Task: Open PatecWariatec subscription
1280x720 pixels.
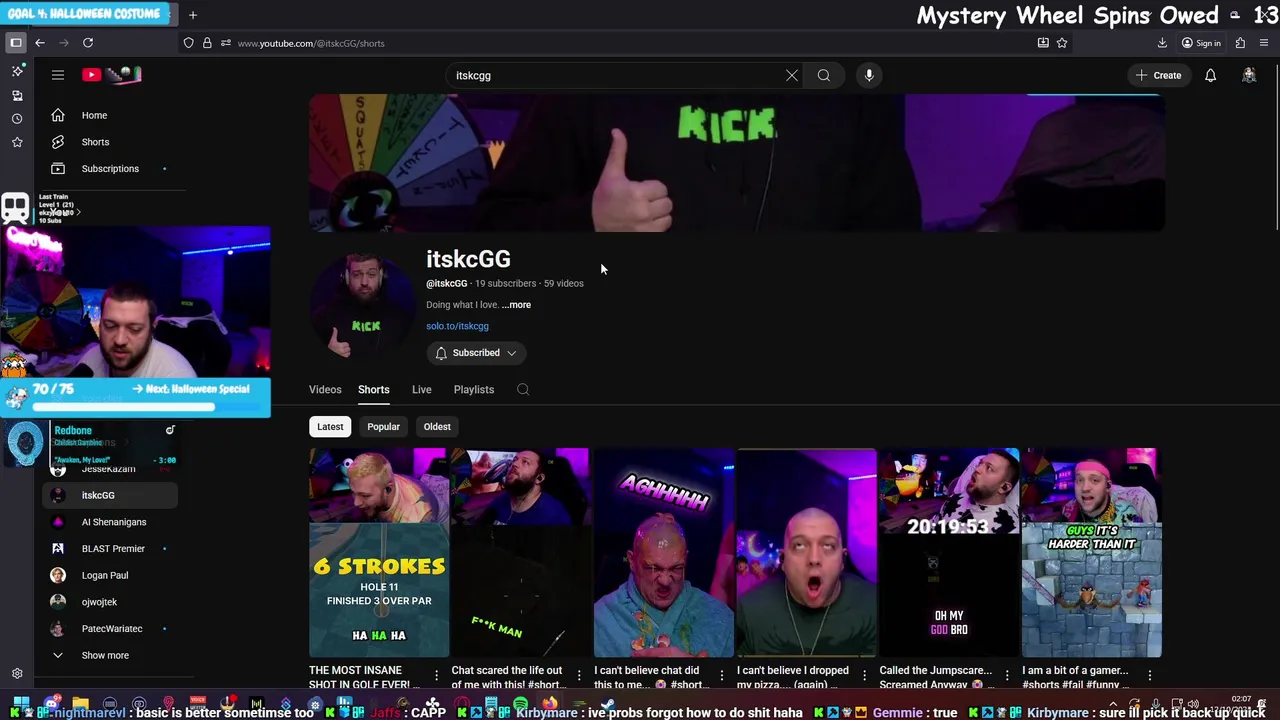Action: pyautogui.click(x=110, y=629)
